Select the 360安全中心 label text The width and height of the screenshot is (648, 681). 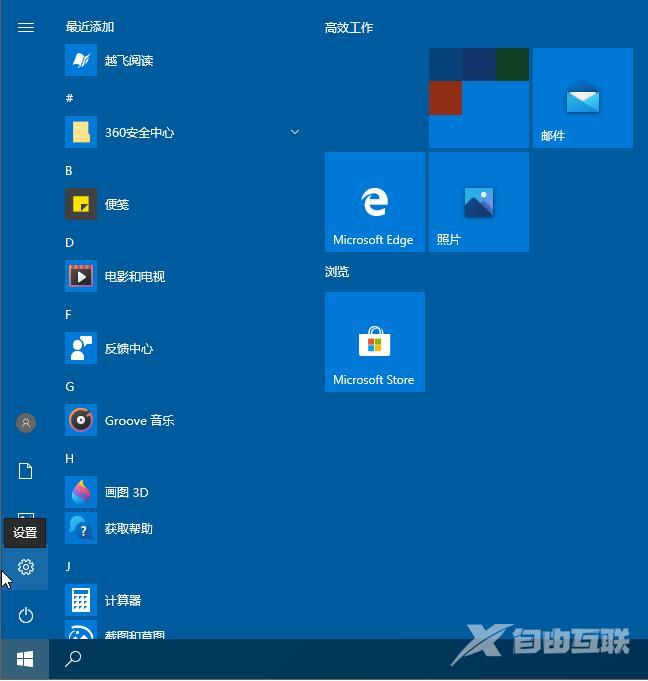pyautogui.click(x=139, y=132)
